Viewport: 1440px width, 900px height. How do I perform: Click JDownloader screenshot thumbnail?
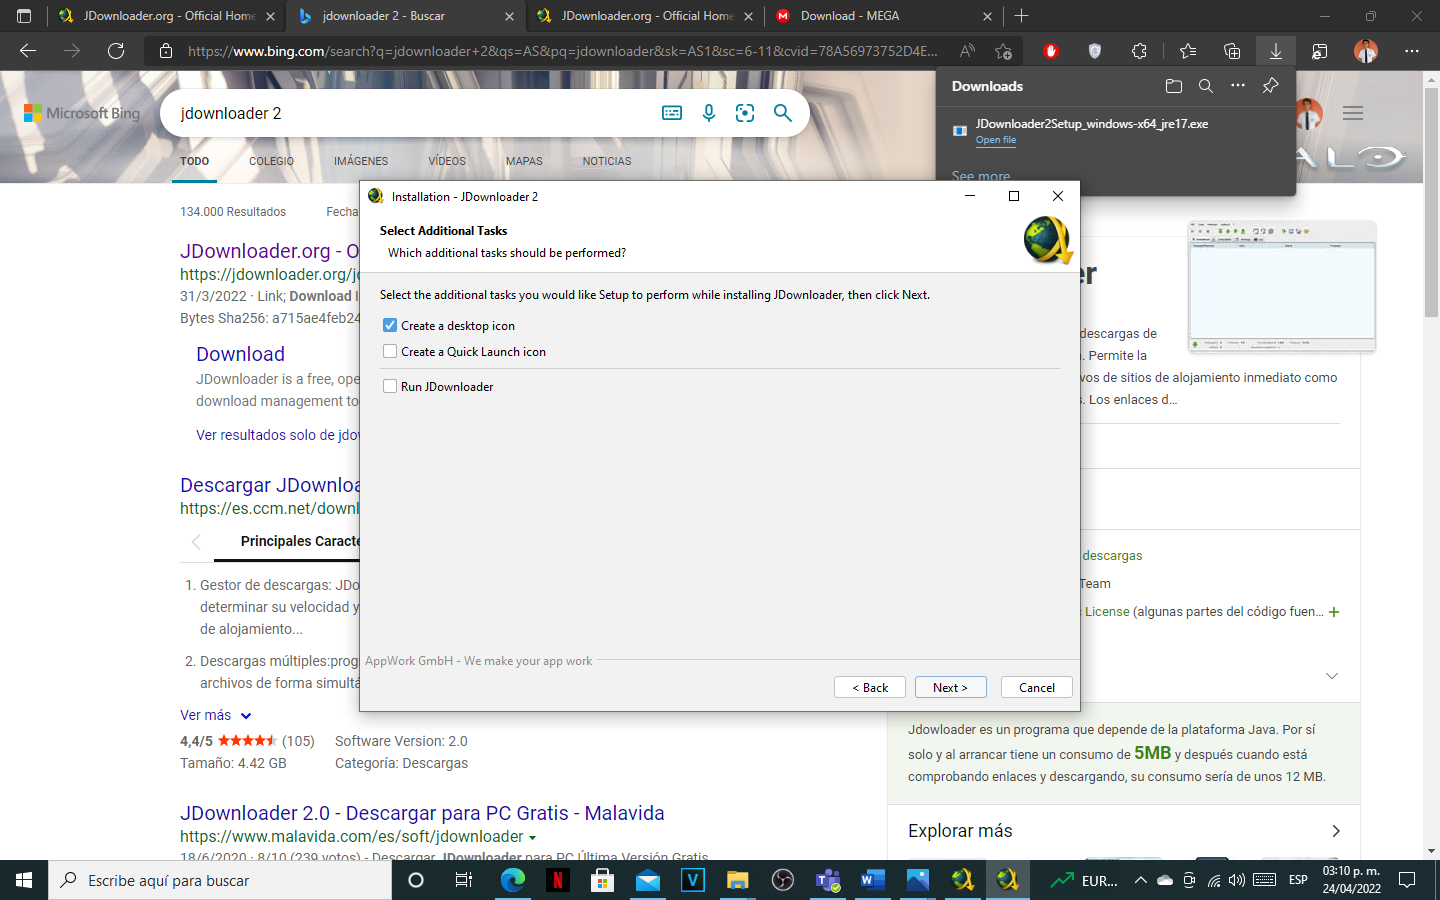(x=1282, y=287)
